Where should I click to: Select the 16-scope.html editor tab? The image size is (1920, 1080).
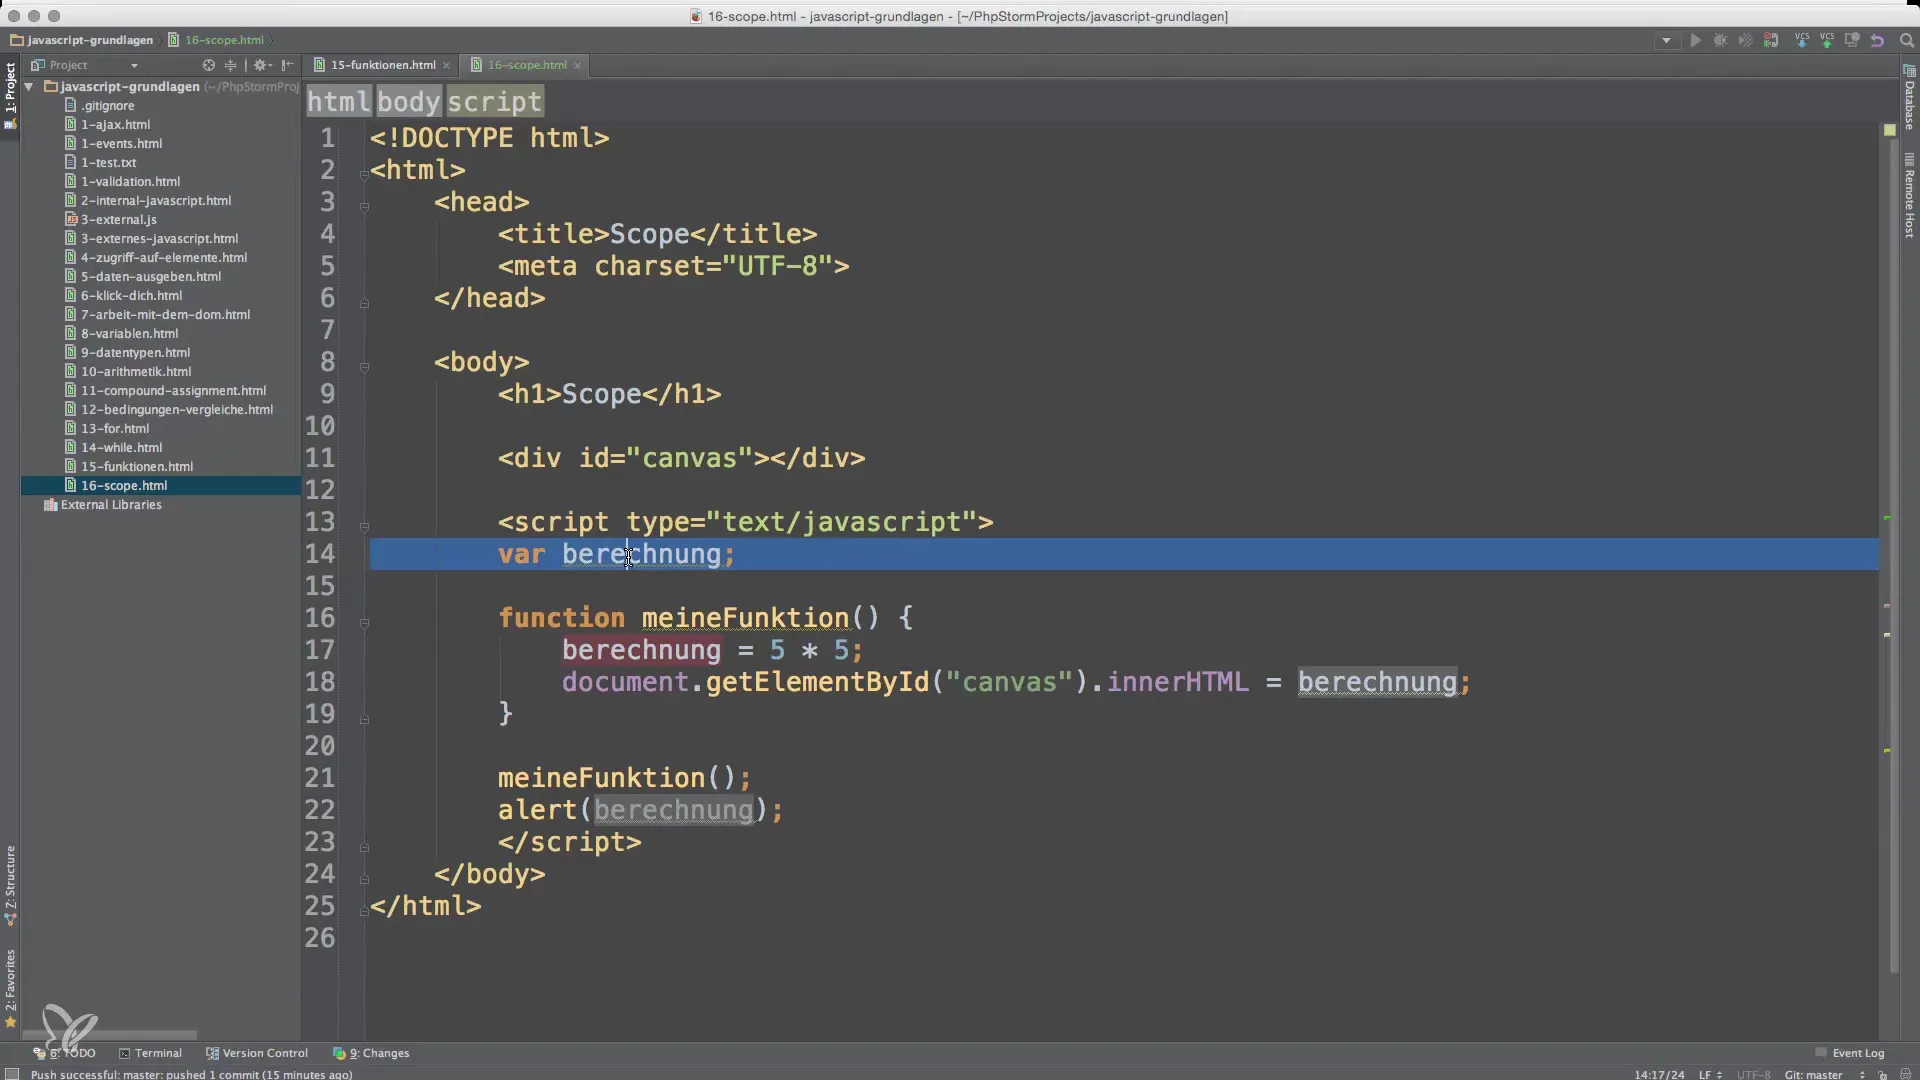tap(527, 65)
